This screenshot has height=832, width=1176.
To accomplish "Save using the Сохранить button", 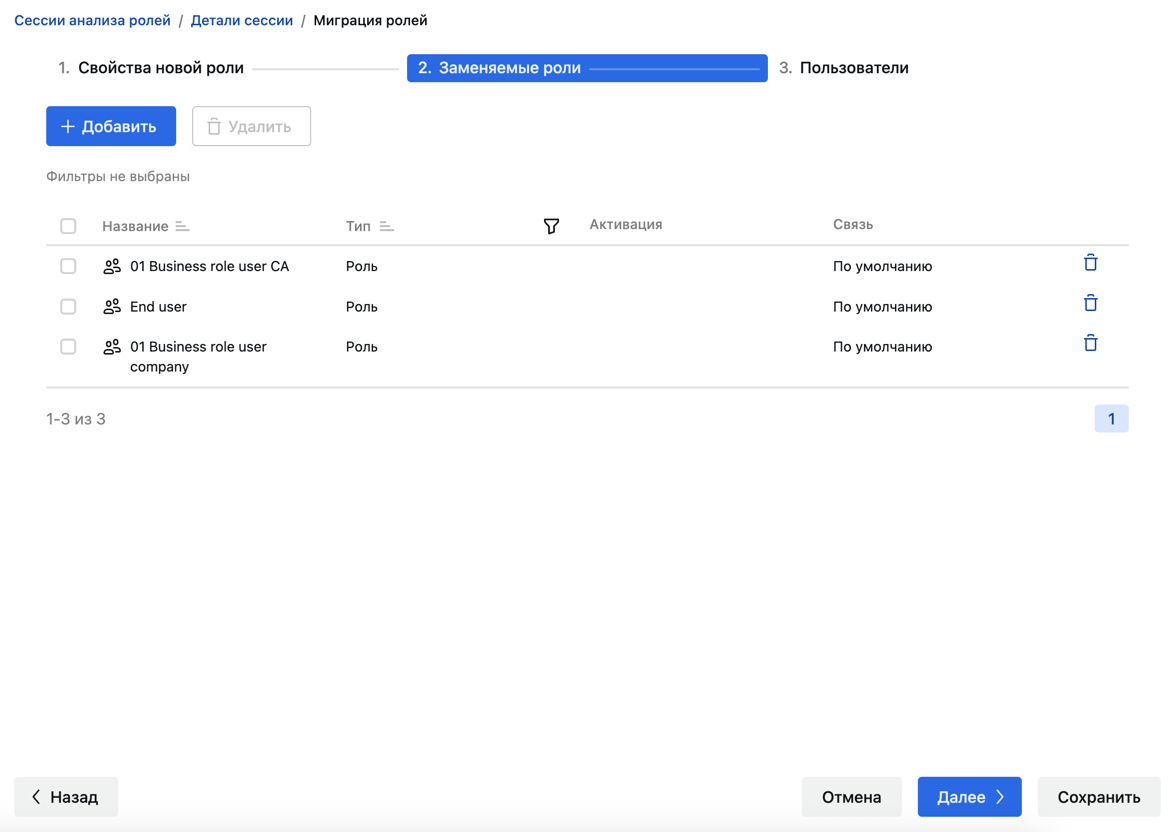I will click(x=1099, y=797).
